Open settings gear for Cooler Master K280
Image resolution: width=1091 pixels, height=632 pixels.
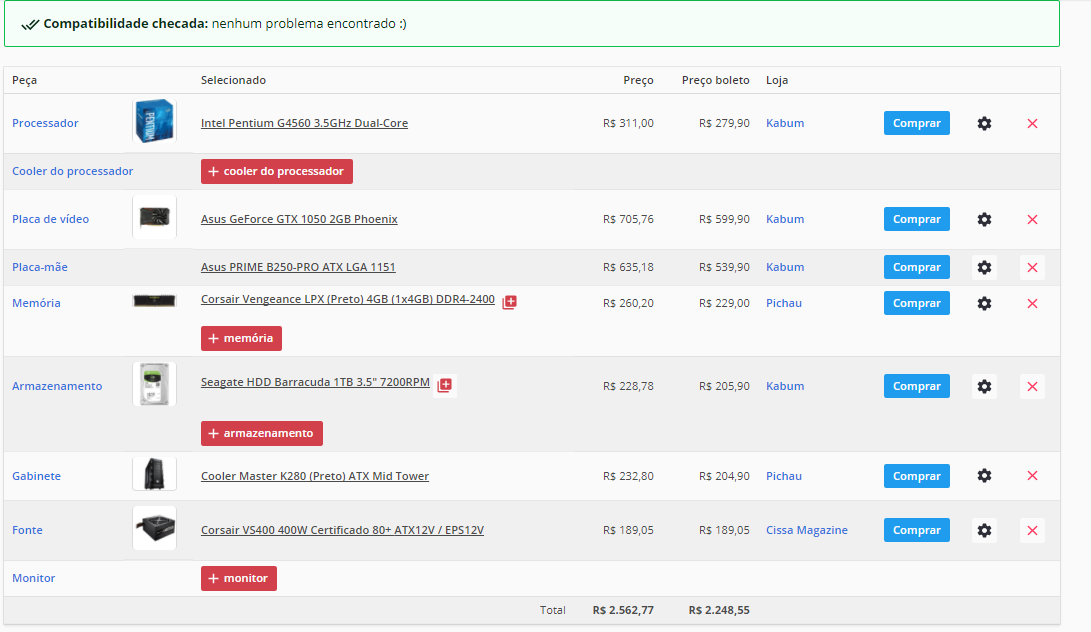(x=984, y=475)
